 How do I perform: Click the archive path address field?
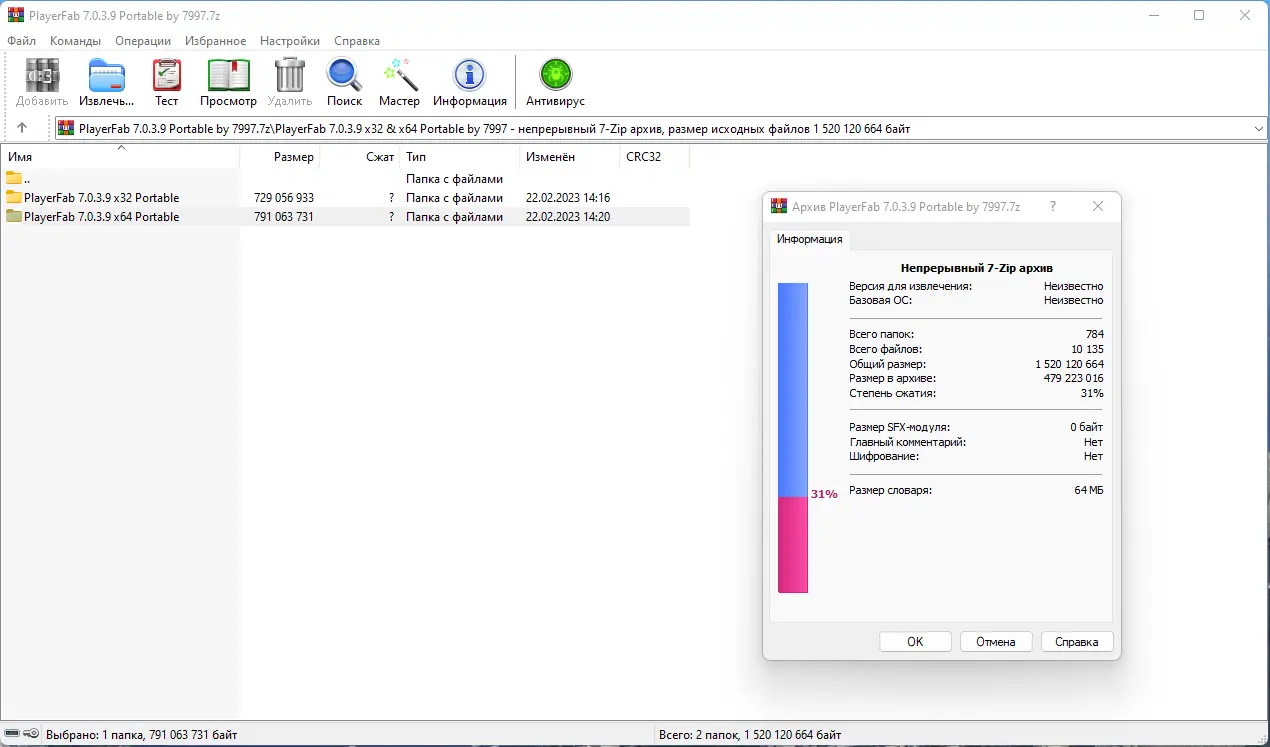[660, 128]
